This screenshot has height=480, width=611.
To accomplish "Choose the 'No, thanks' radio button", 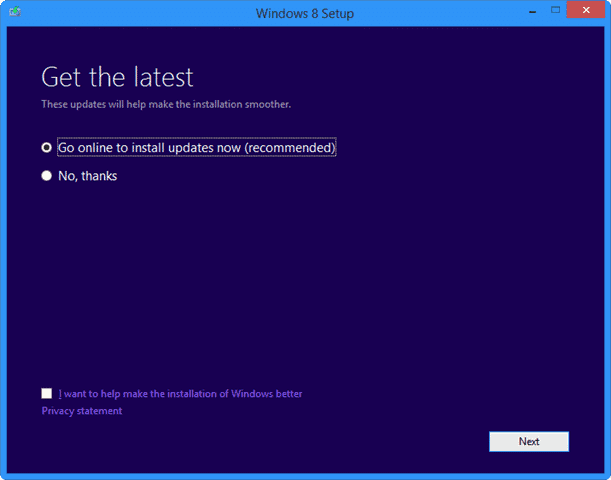I will click(x=47, y=176).
